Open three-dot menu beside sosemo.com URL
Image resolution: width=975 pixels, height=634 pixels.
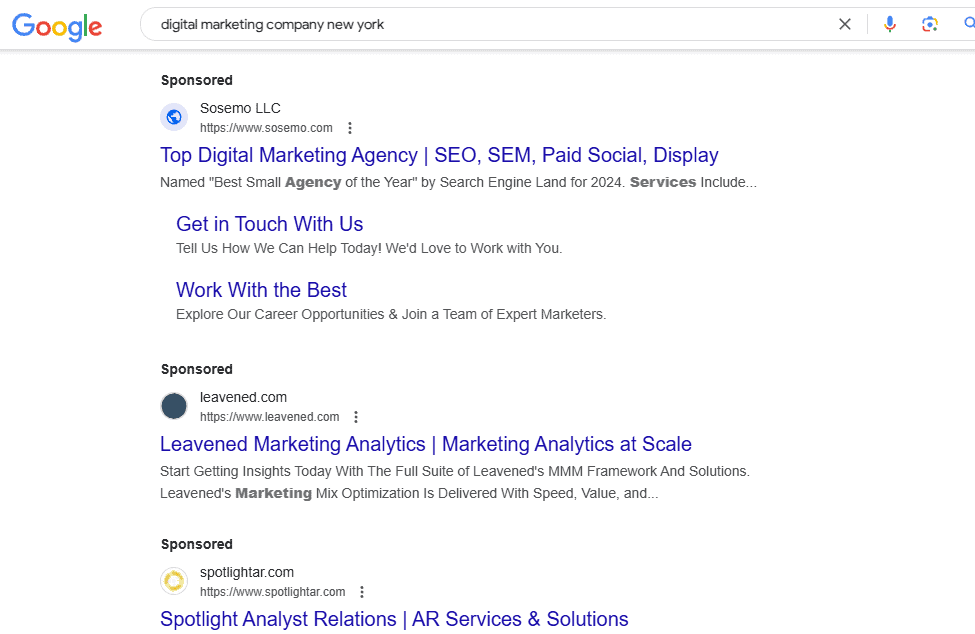[350, 128]
